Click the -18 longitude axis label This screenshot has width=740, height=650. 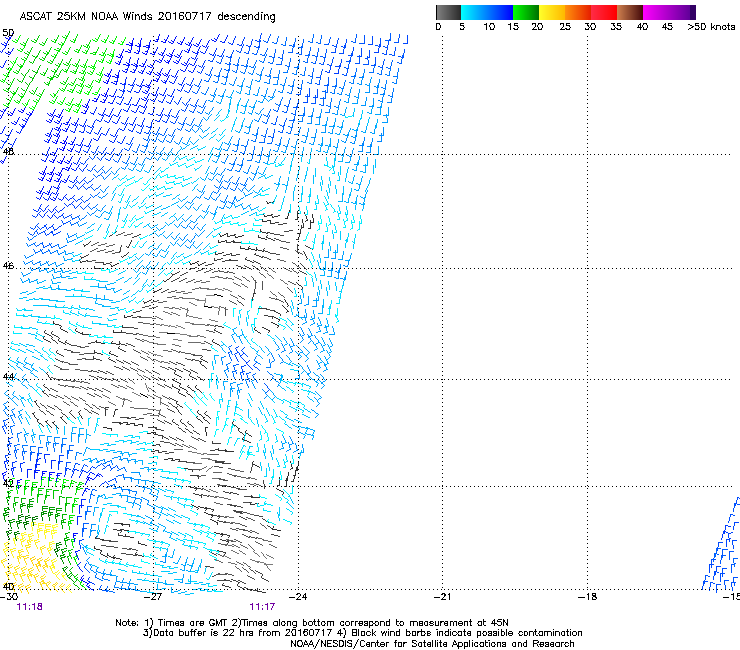(587, 597)
